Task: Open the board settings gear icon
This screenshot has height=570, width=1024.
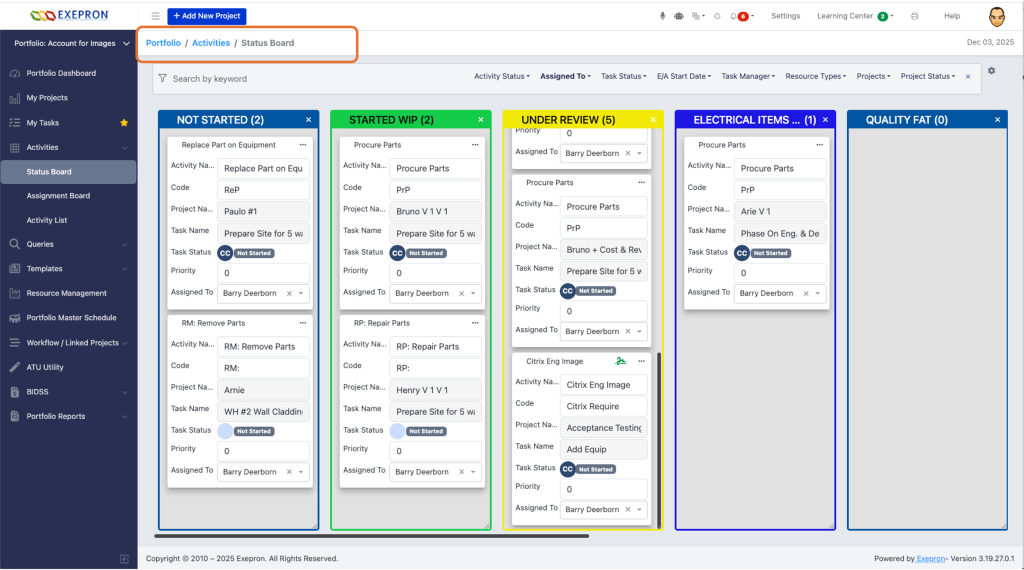Action: pyautogui.click(x=991, y=71)
